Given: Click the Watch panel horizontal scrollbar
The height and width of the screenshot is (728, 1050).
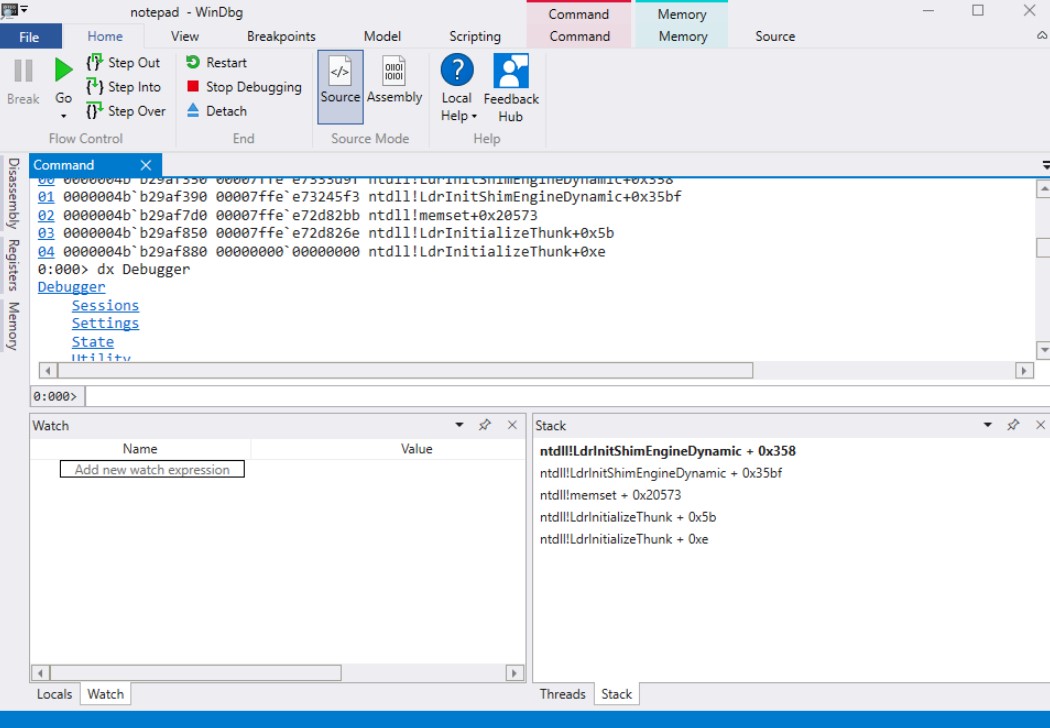Looking at the screenshot, I should 196,672.
